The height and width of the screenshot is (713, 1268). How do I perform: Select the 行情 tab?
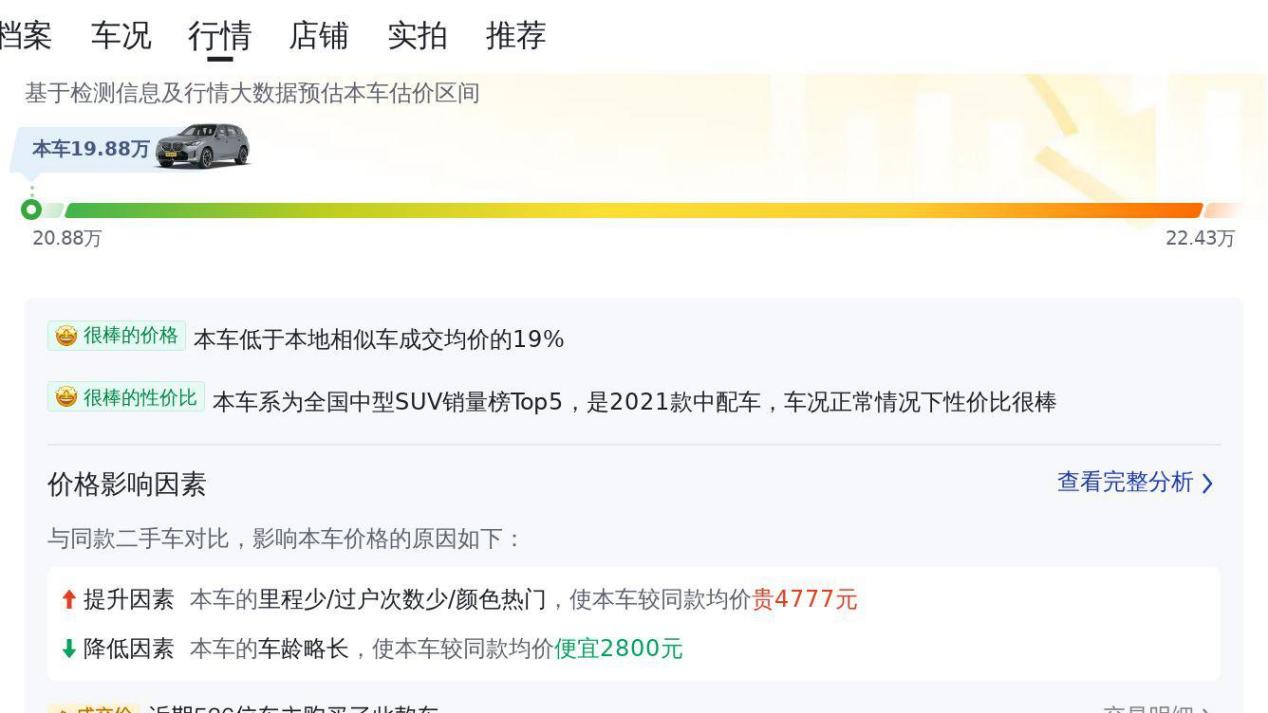(x=219, y=36)
